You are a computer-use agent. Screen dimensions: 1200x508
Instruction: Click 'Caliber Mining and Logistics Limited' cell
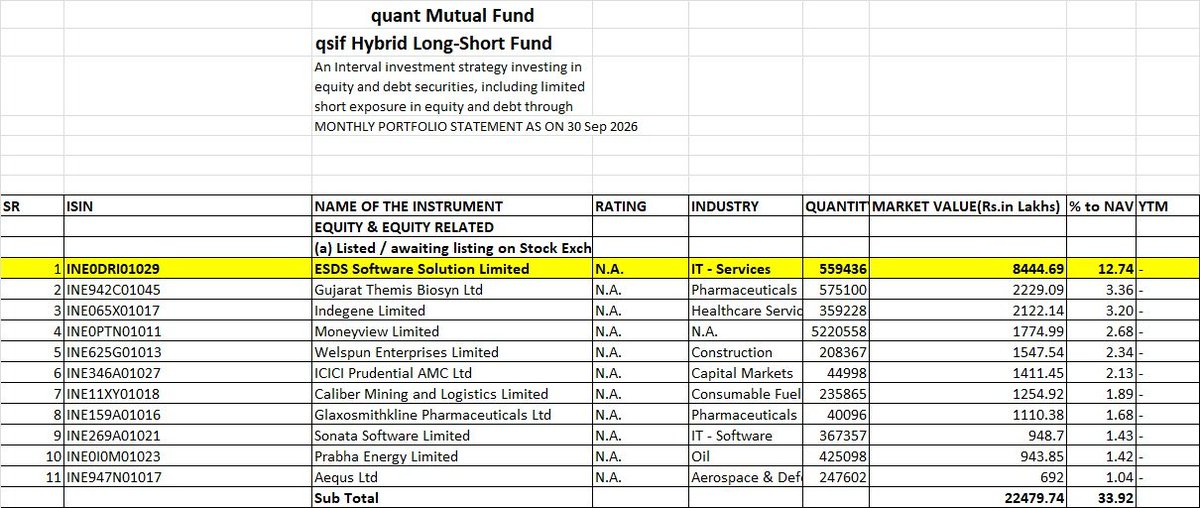(452, 393)
